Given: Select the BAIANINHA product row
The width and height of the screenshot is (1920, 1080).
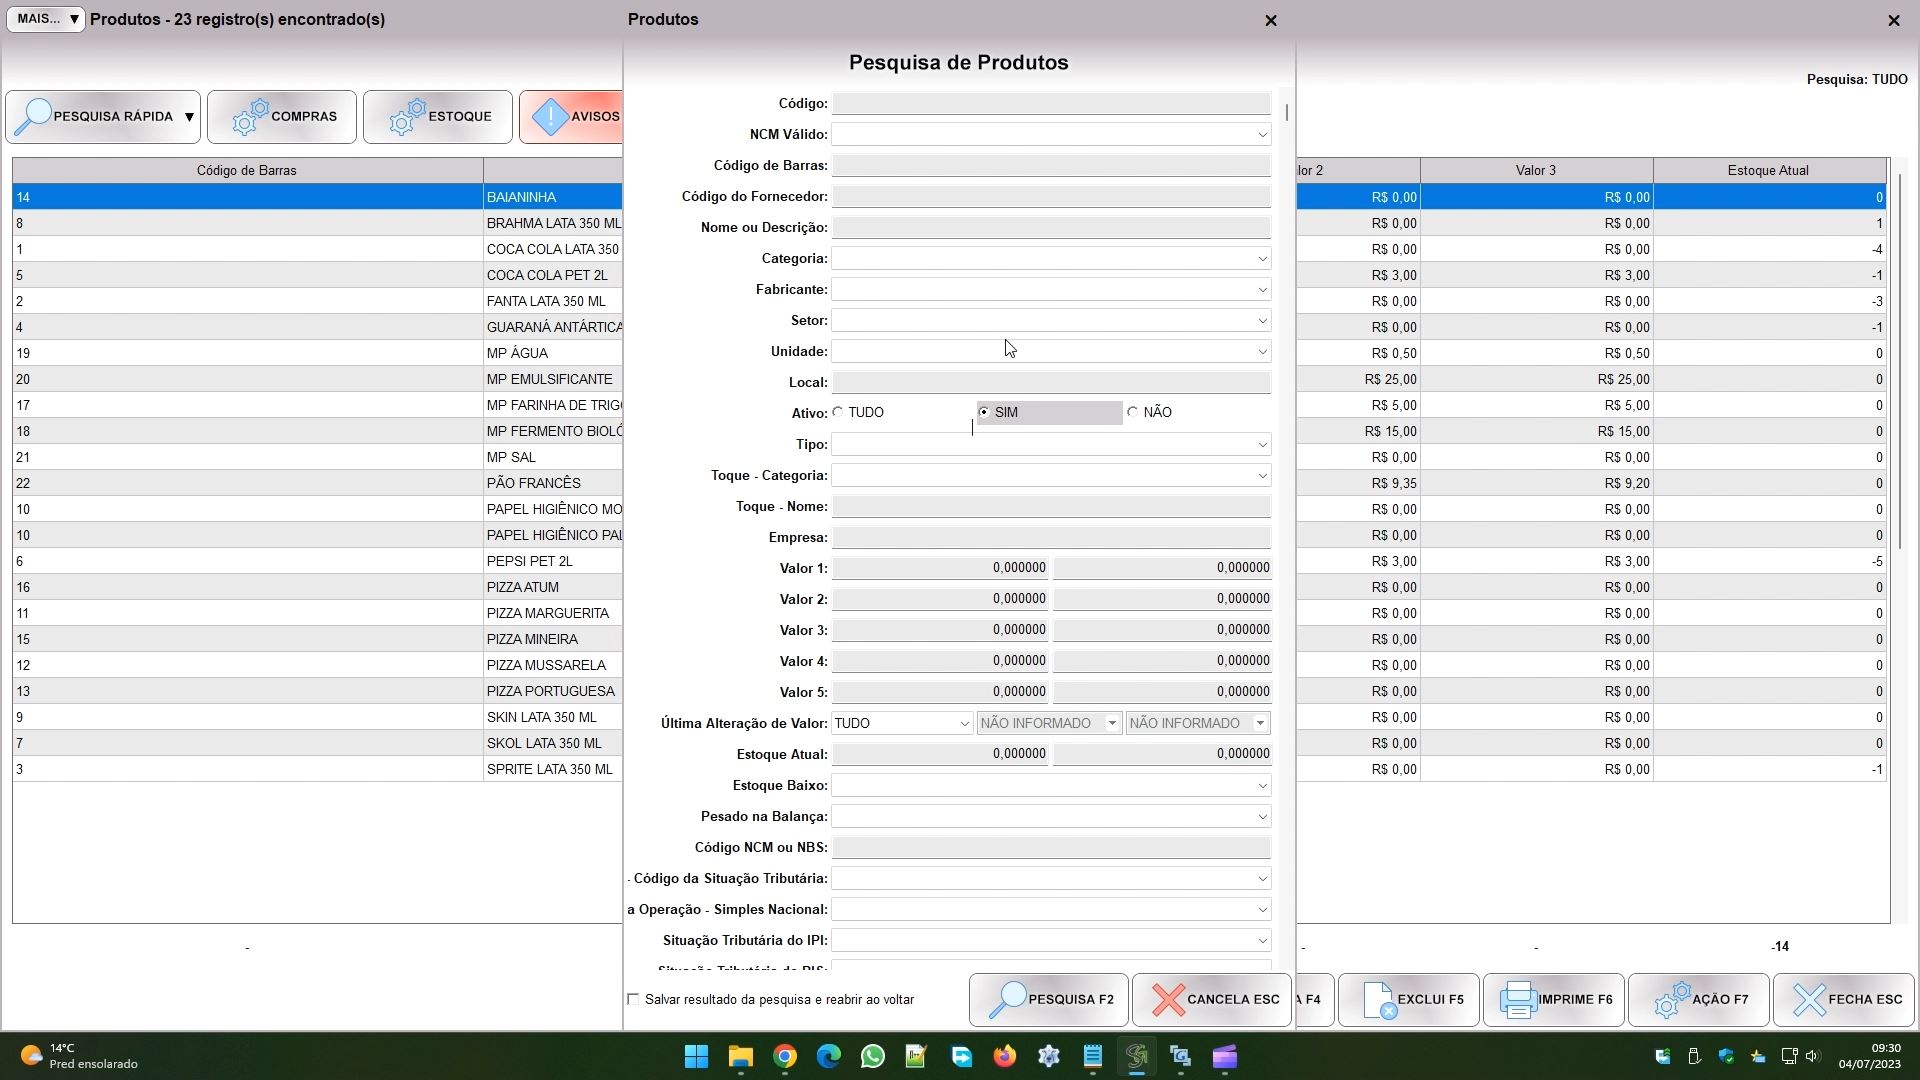Looking at the screenshot, I should [318, 197].
